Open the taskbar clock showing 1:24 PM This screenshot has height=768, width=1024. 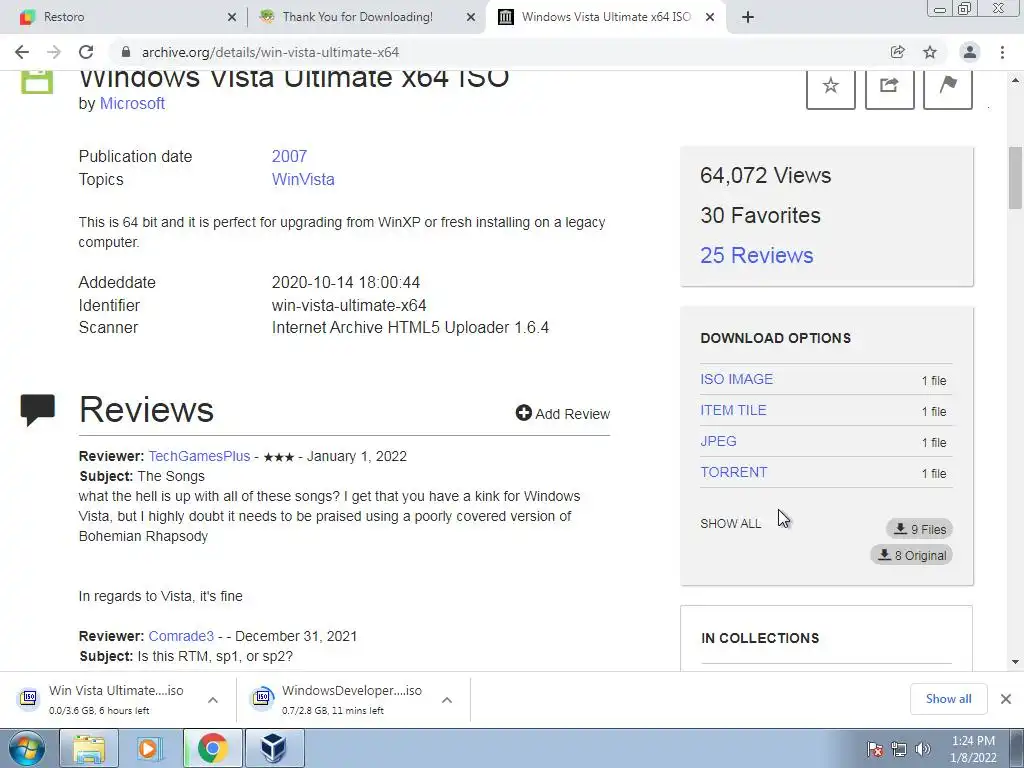click(x=973, y=749)
